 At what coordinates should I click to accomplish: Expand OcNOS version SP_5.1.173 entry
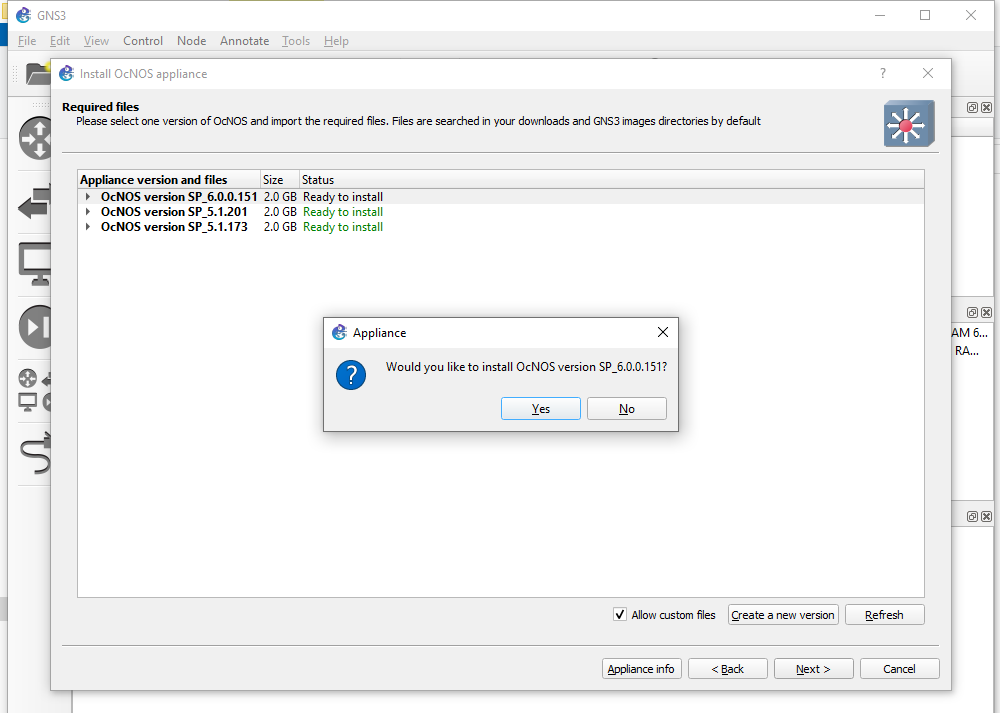click(87, 226)
